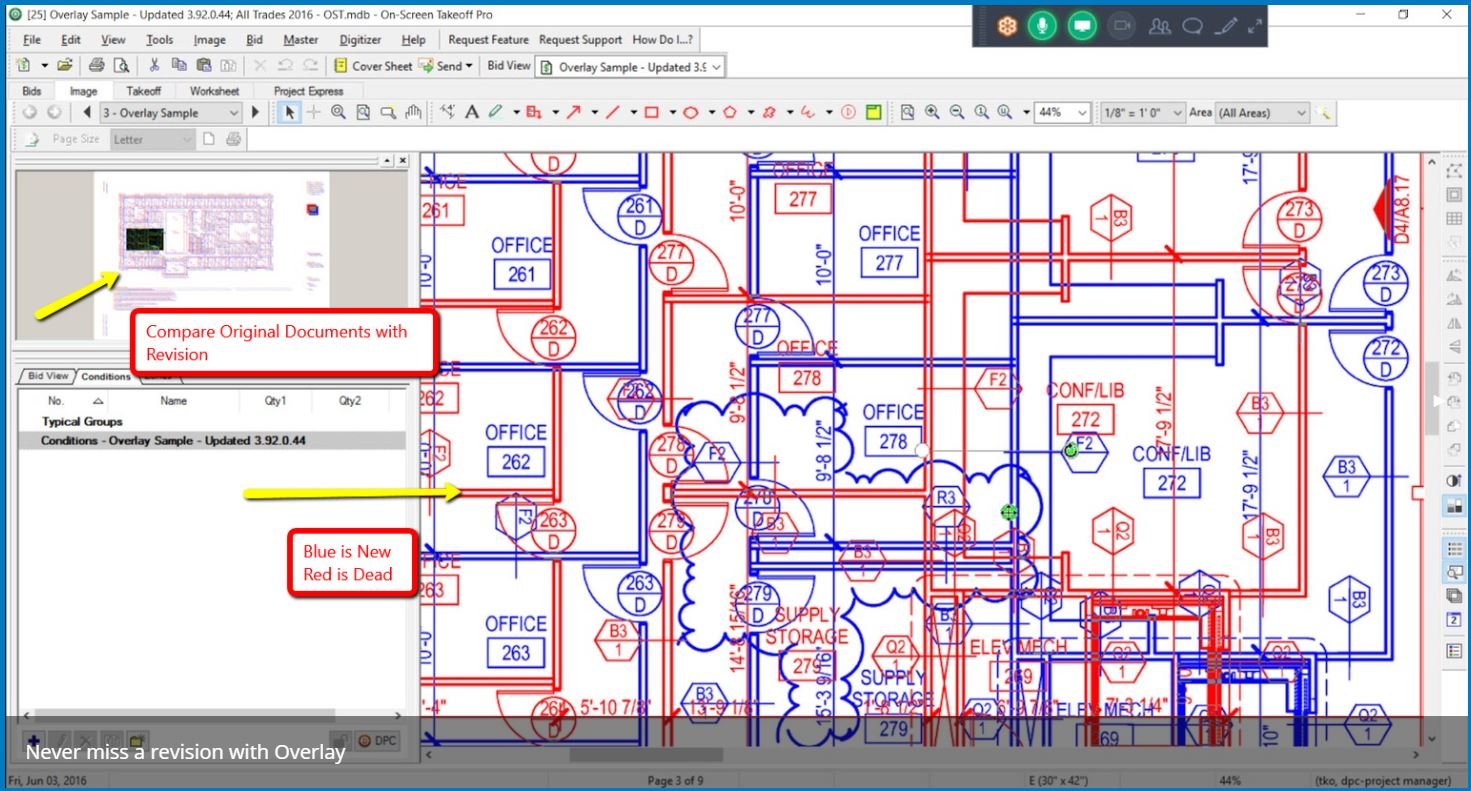Activate the pan hand tool

[x=413, y=113]
